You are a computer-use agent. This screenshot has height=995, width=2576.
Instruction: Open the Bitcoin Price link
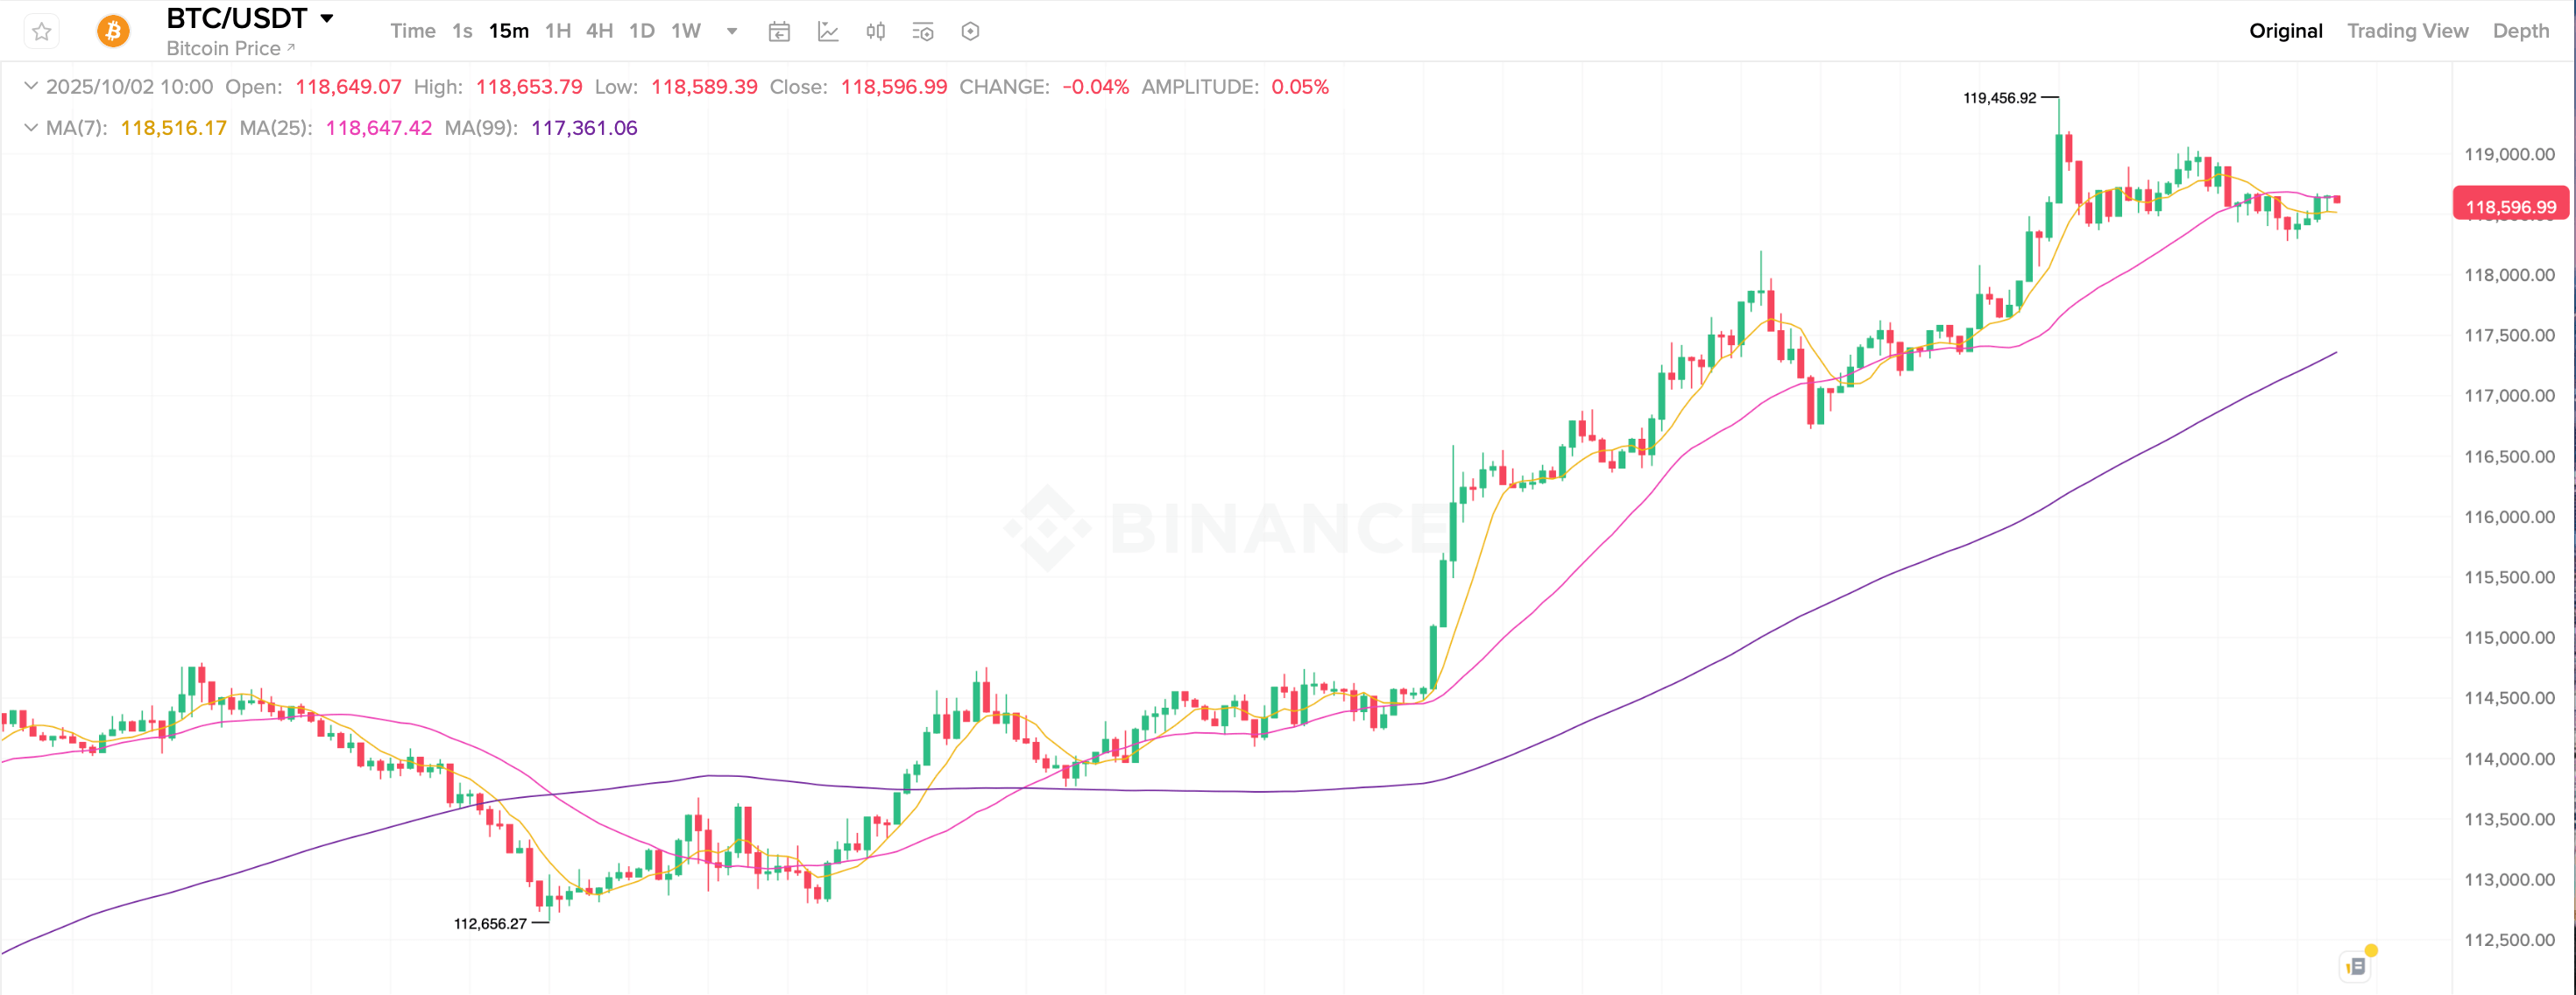pos(230,48)
